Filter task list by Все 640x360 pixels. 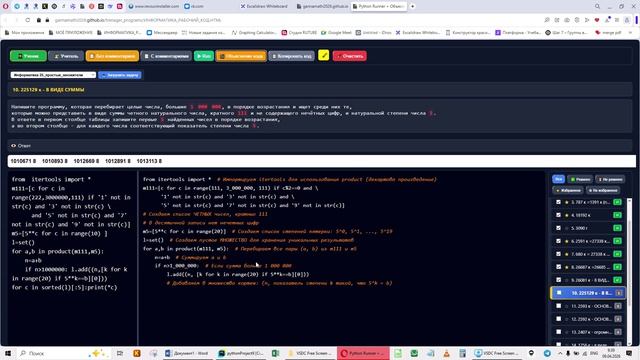pos(558,179)
